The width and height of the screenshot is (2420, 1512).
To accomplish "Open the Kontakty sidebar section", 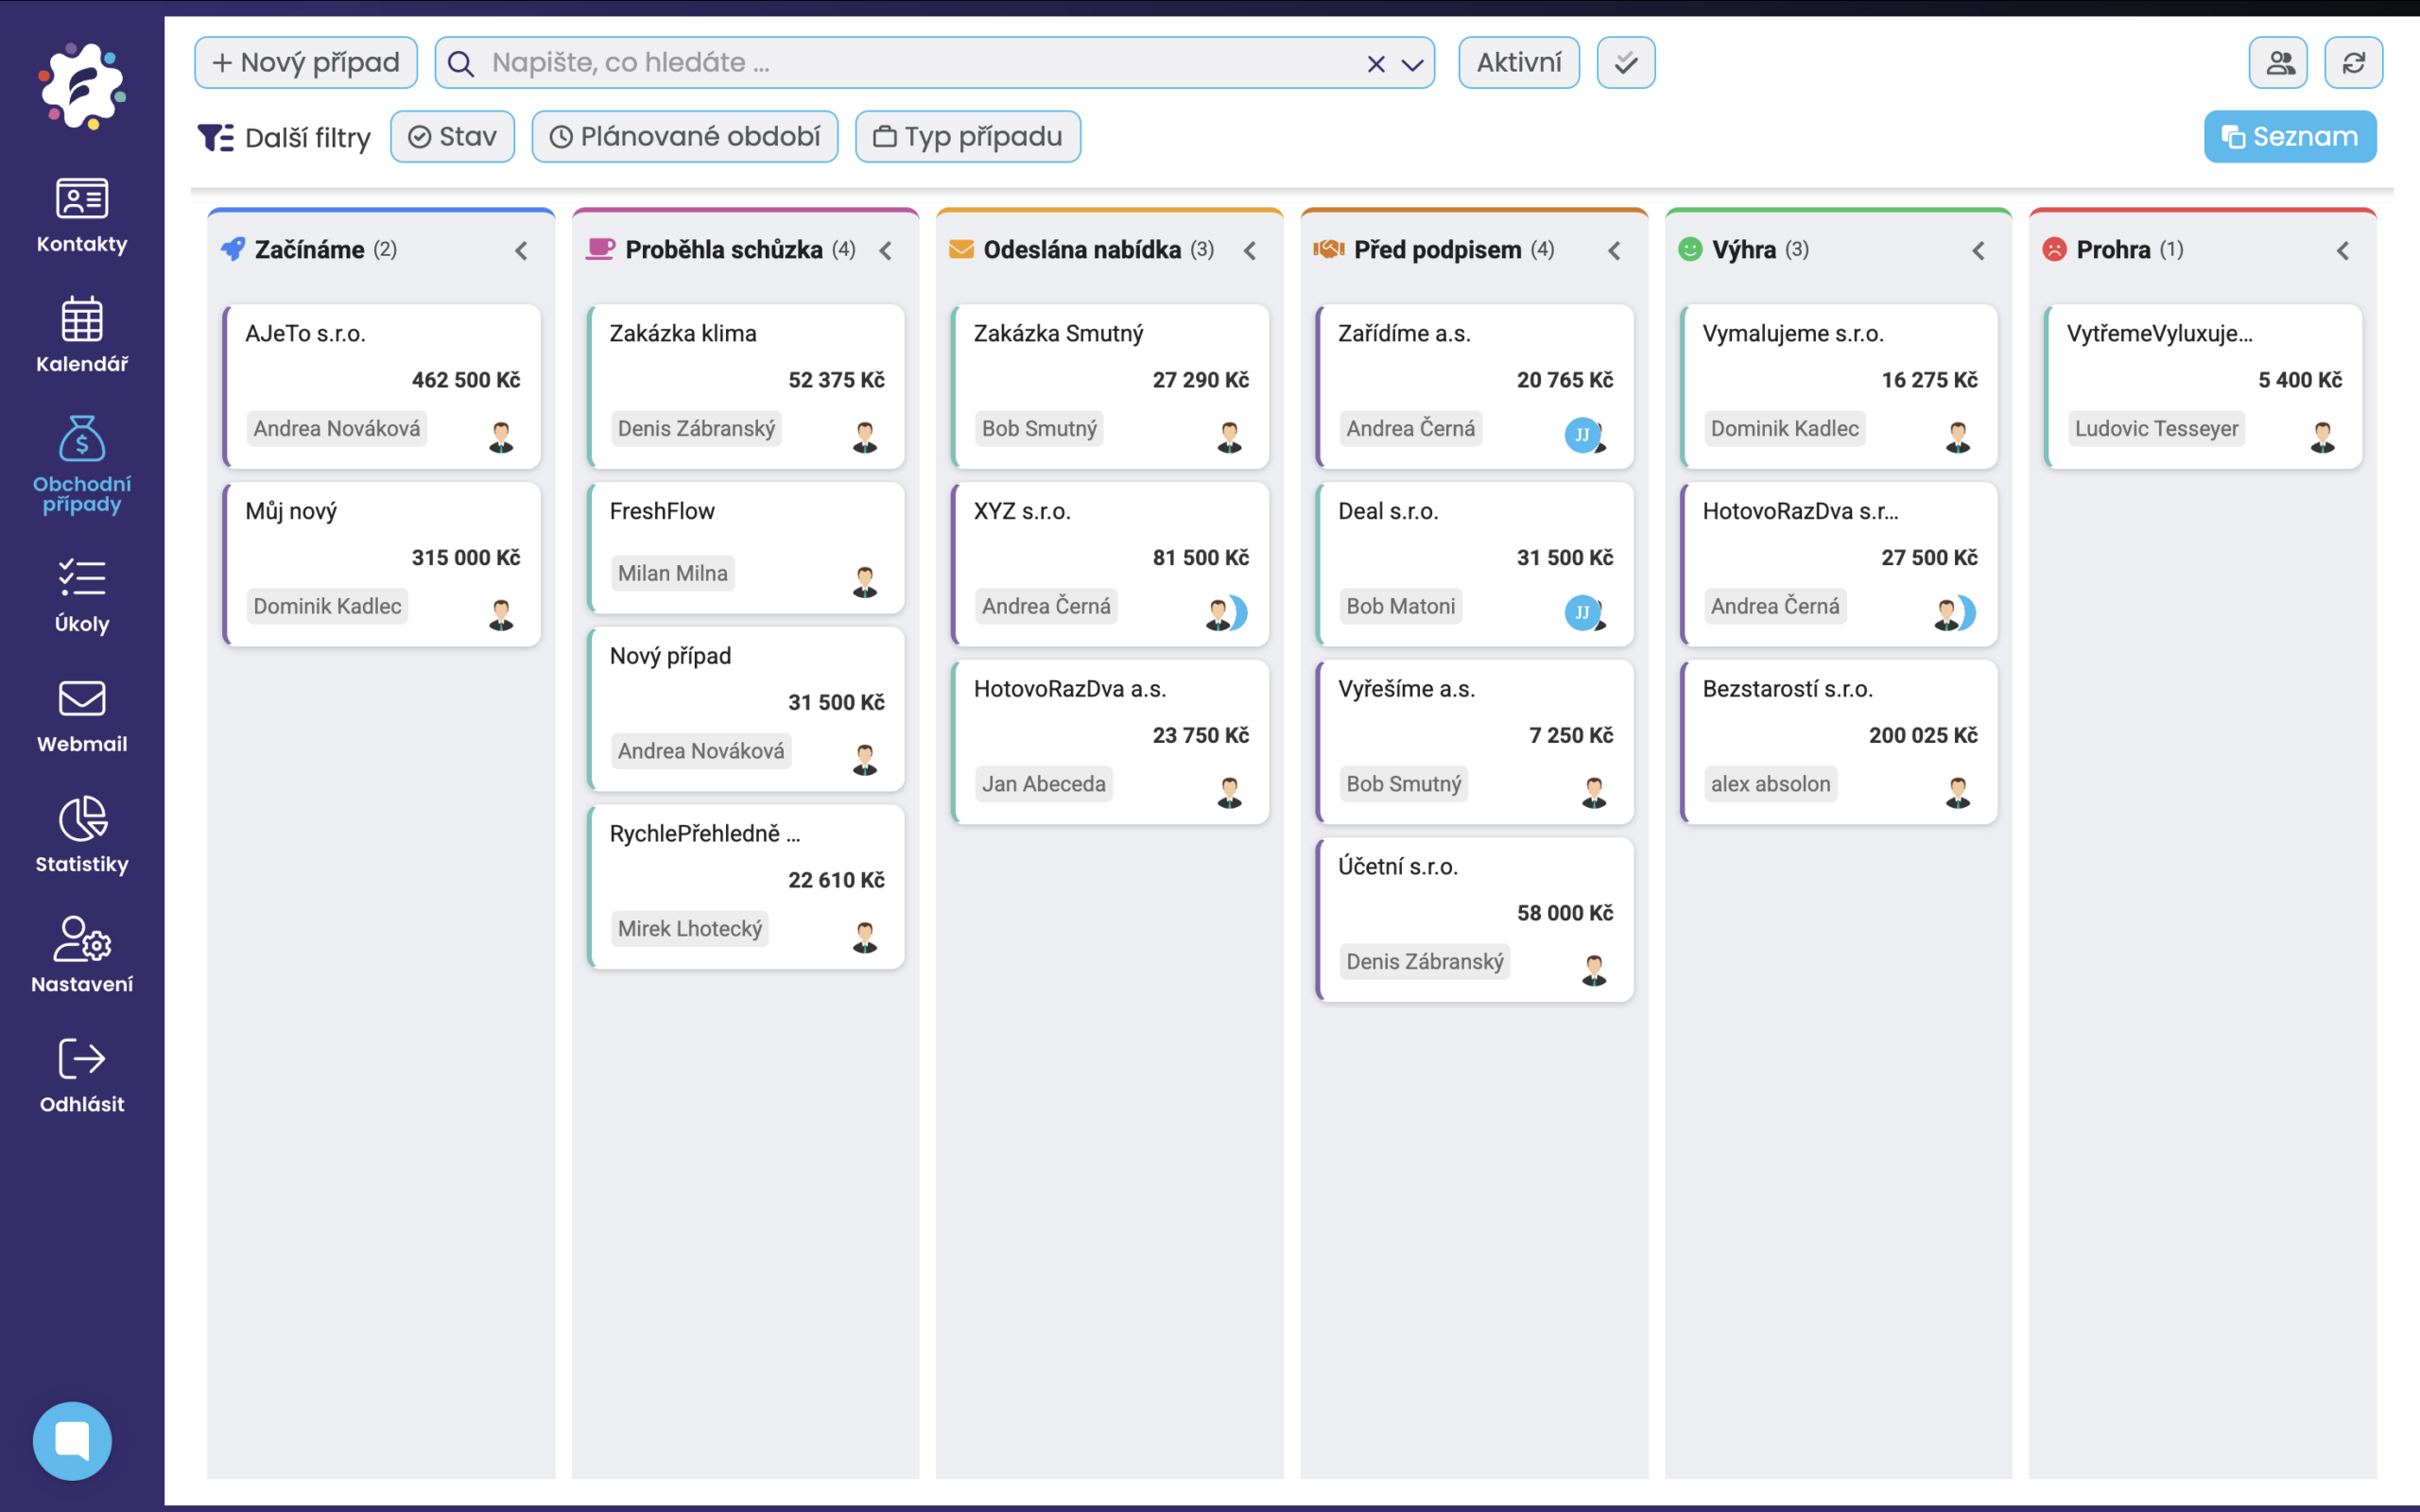I will pyautogui.click(x=82, y=215).
